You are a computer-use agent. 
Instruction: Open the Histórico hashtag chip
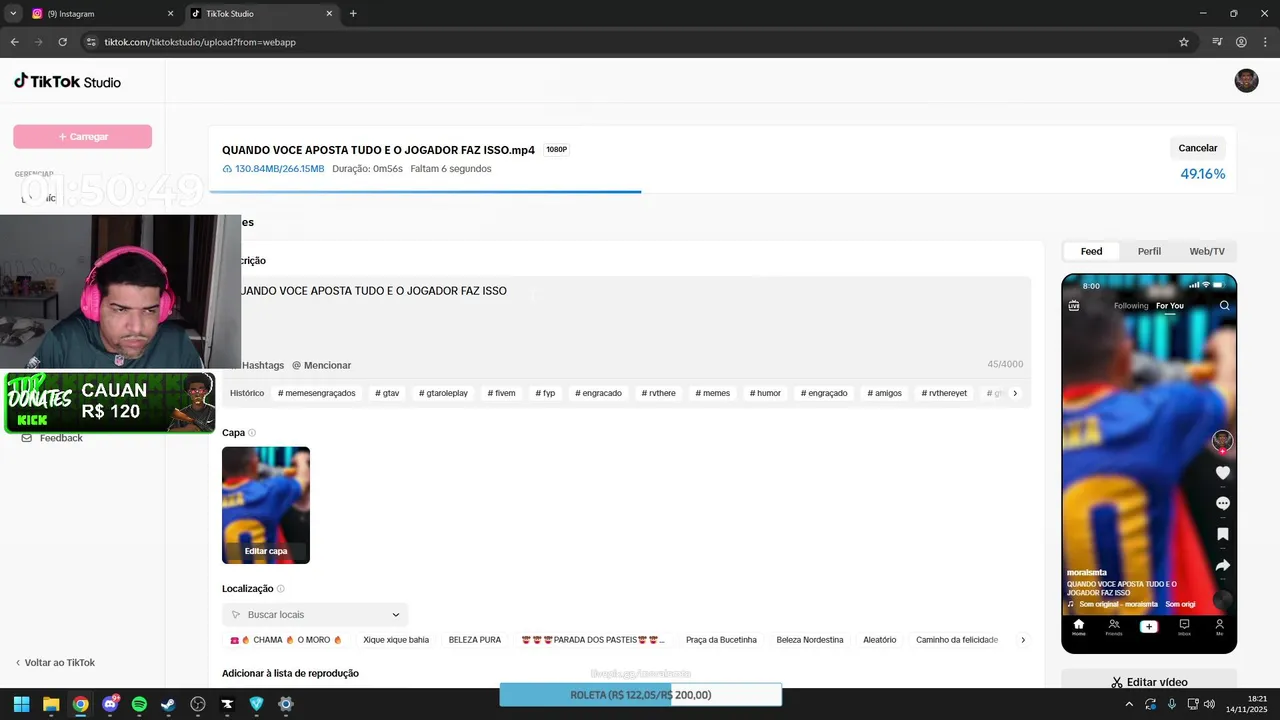click(247, 393)
